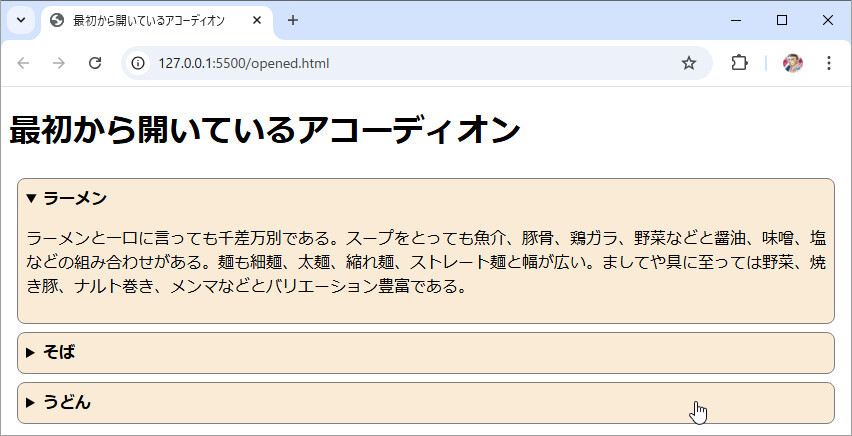Close the current browser tab
Viewport: 852px width, 436px height.
[257, 20]
